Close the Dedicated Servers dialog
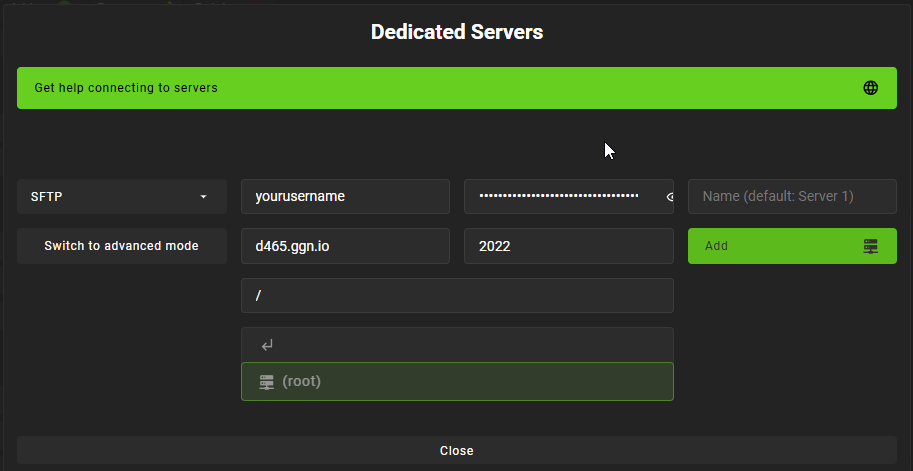 pos(456,451)
